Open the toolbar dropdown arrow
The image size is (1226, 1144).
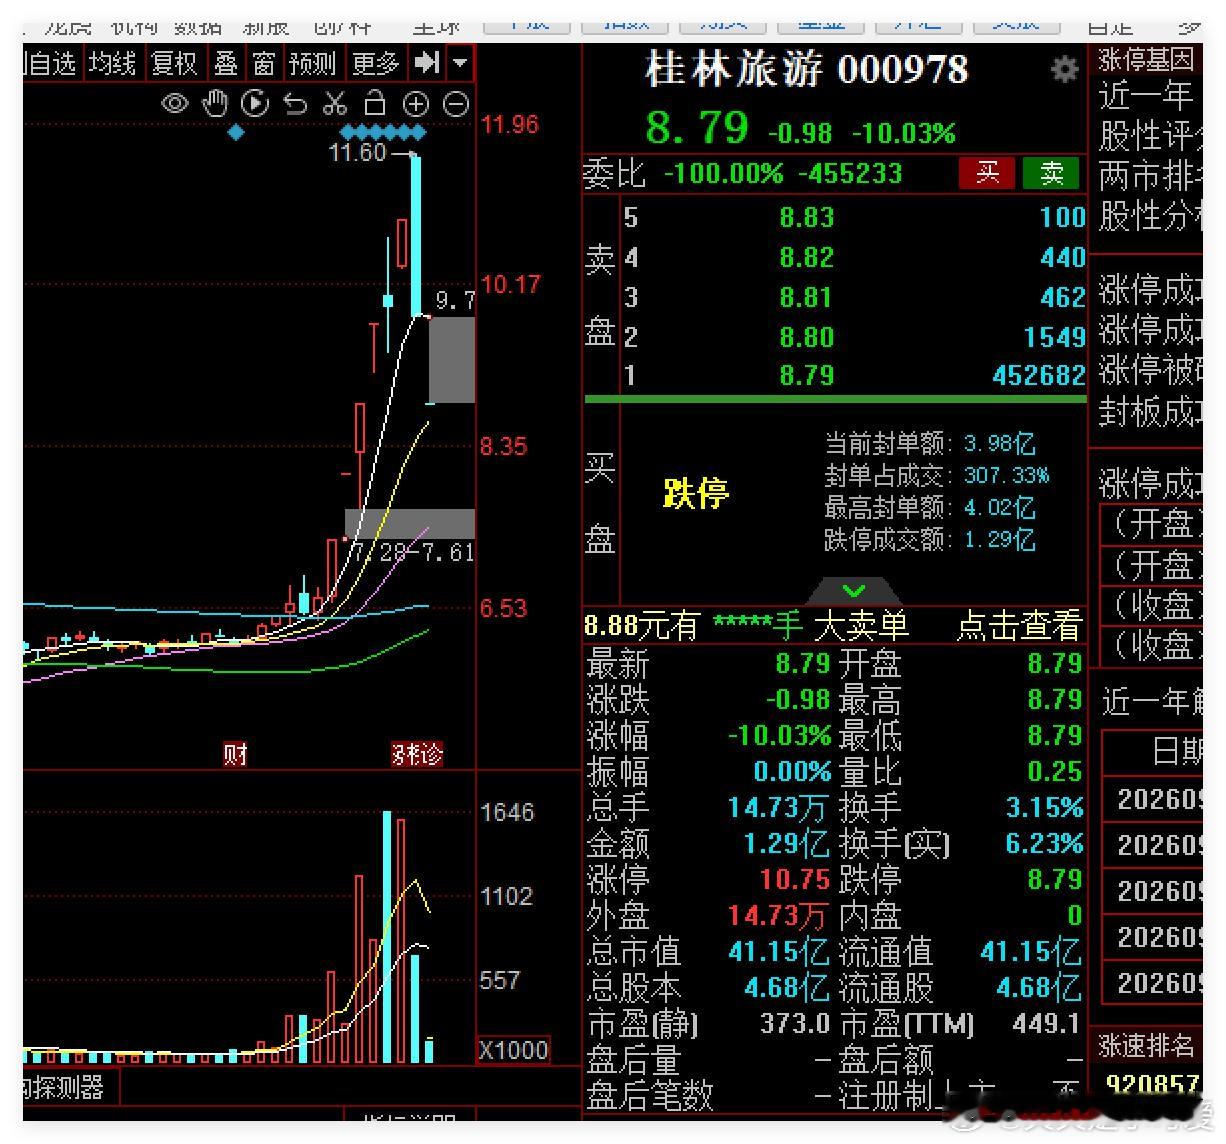(x=460, y=63)
